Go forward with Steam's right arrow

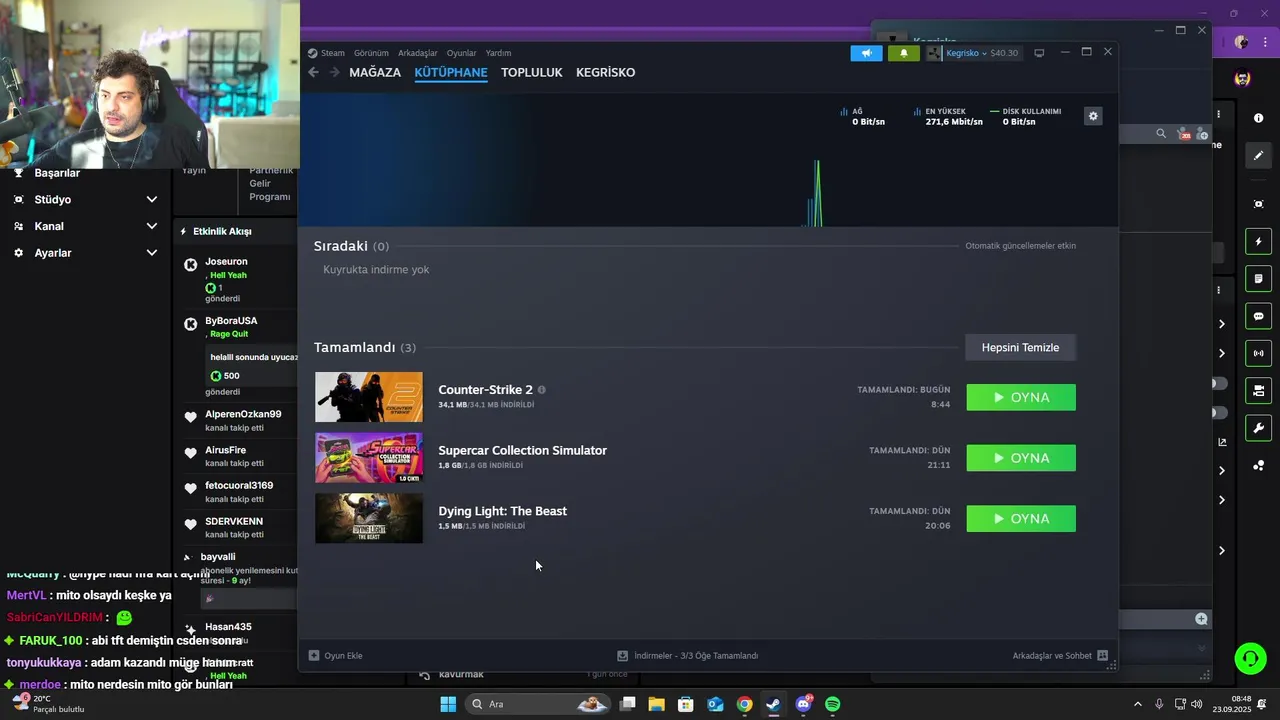click(334, 72)
